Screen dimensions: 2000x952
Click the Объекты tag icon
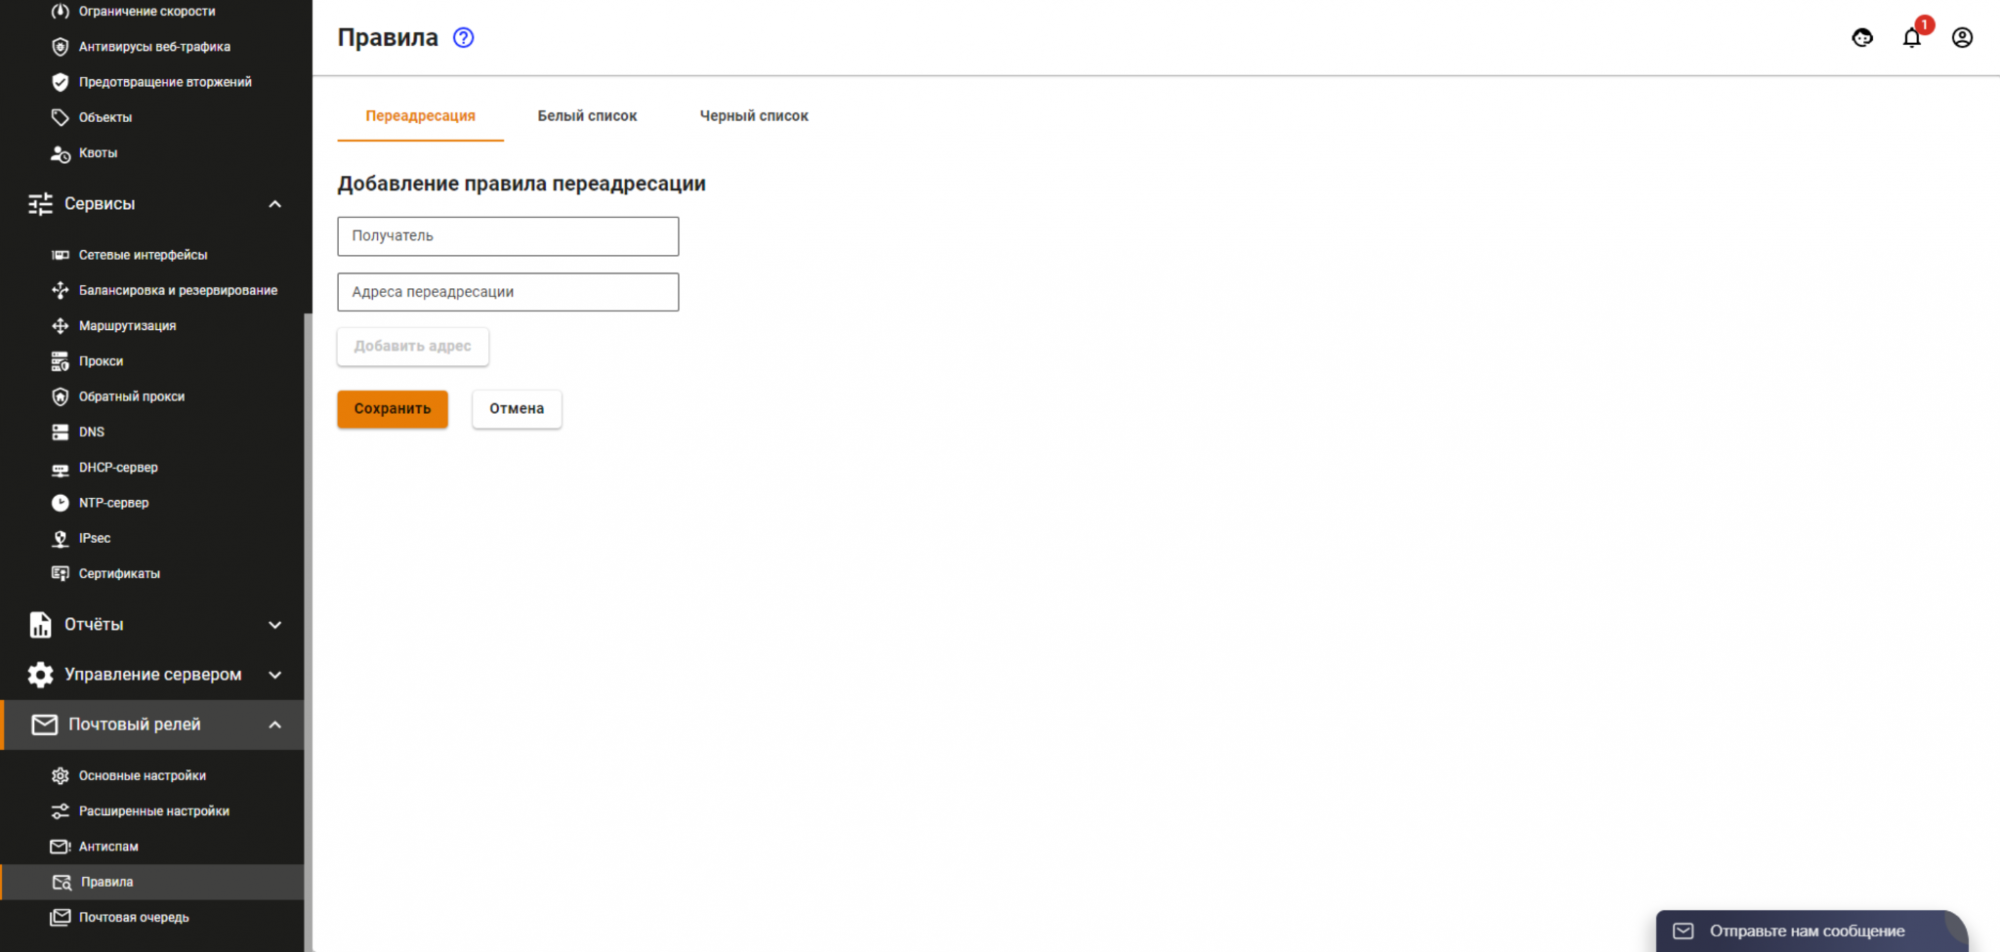tap(60, 117)
